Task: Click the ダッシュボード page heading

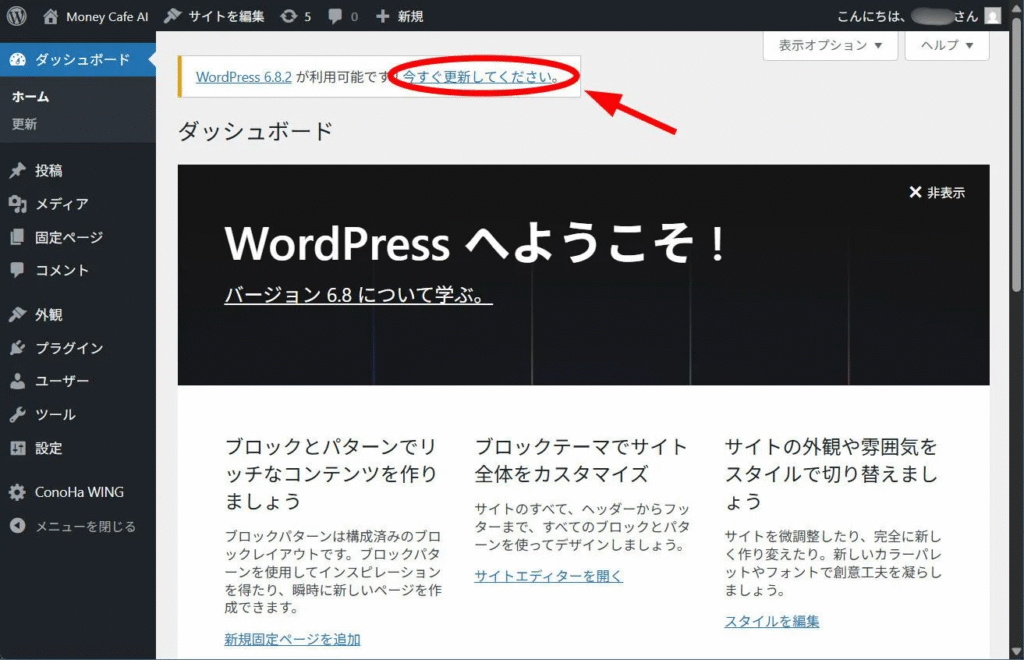Action: (255, 131)
